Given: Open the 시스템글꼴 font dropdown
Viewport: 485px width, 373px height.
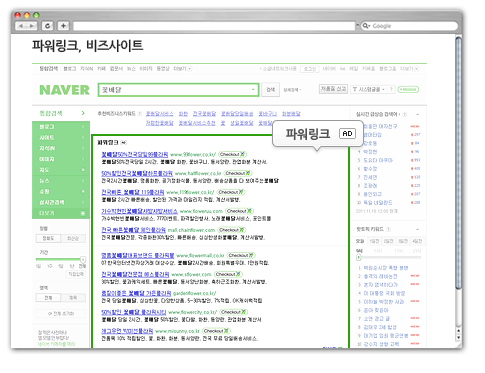Looking at the screenshot, I should (369, 89).
